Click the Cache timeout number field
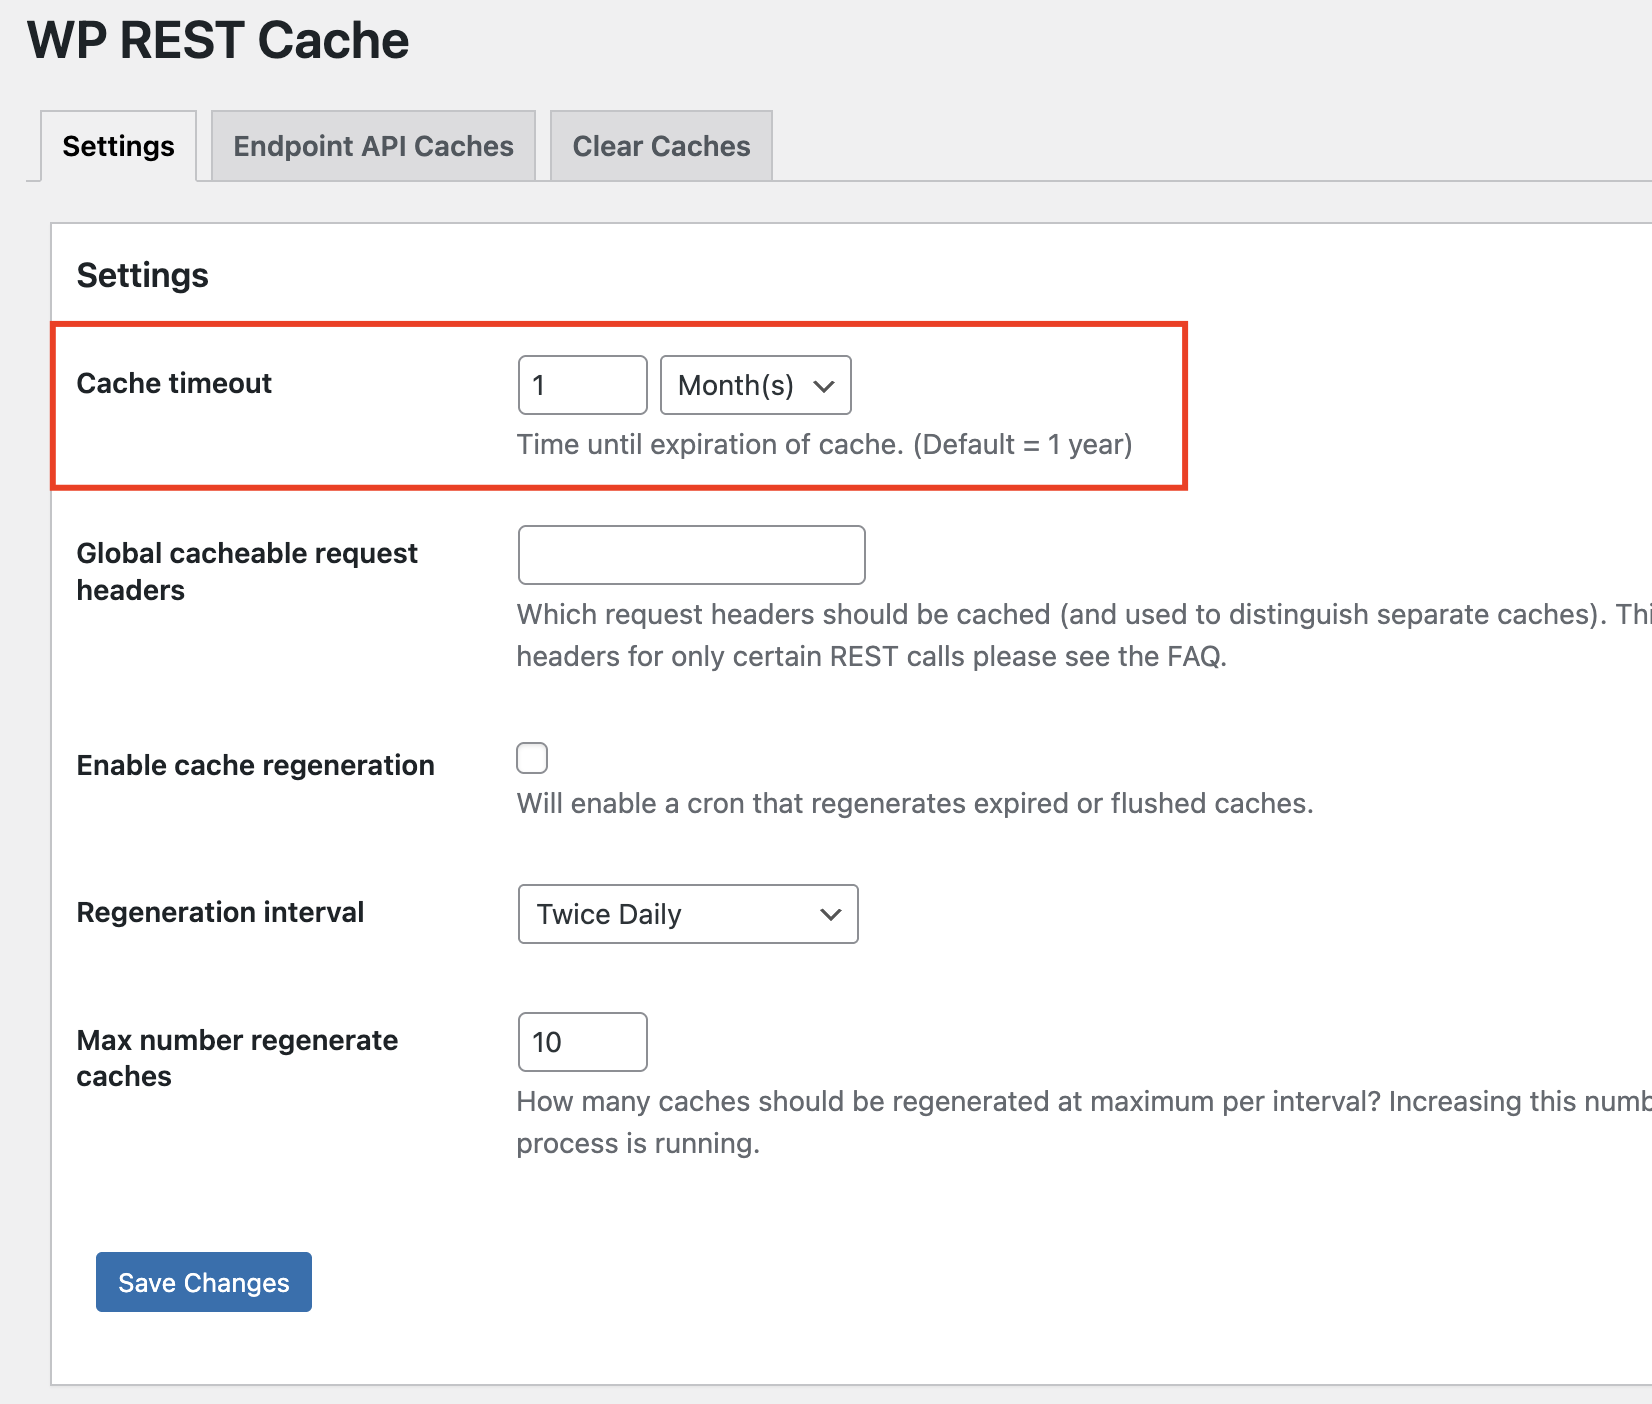This screenshot has width=1652, height=1404. pyautogui.click(x=583, y=385)
